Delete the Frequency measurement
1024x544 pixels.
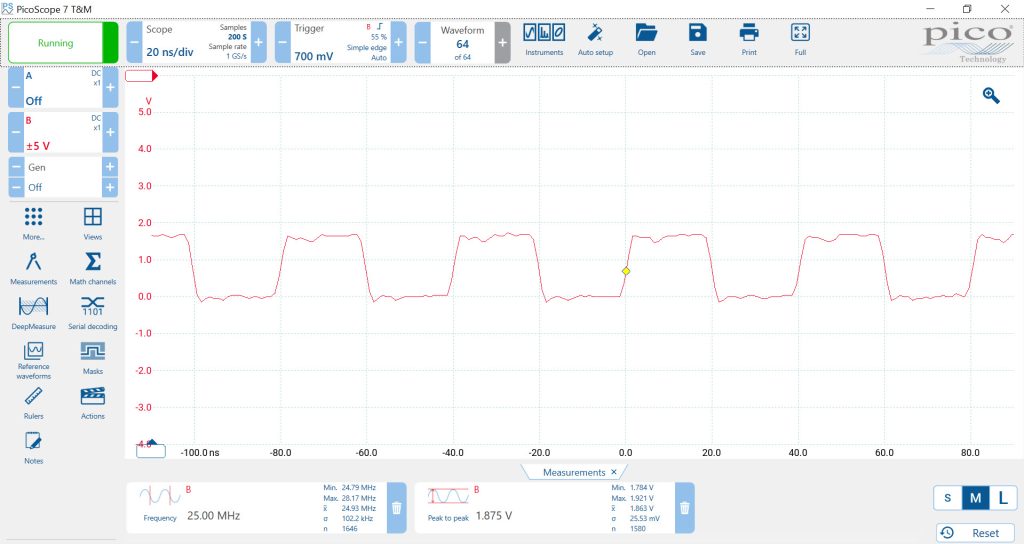pos(397,507)
